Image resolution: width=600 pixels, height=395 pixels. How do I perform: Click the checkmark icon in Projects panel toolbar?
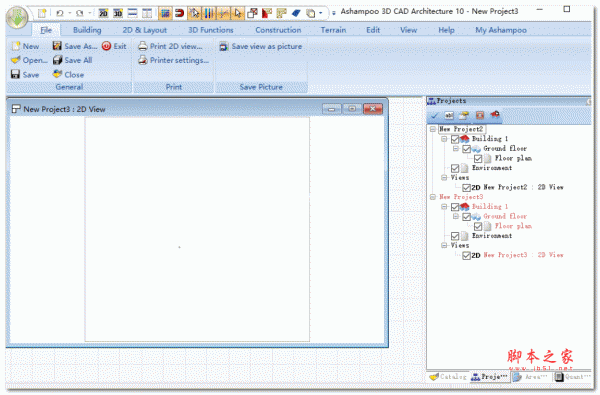coord(435,115)
